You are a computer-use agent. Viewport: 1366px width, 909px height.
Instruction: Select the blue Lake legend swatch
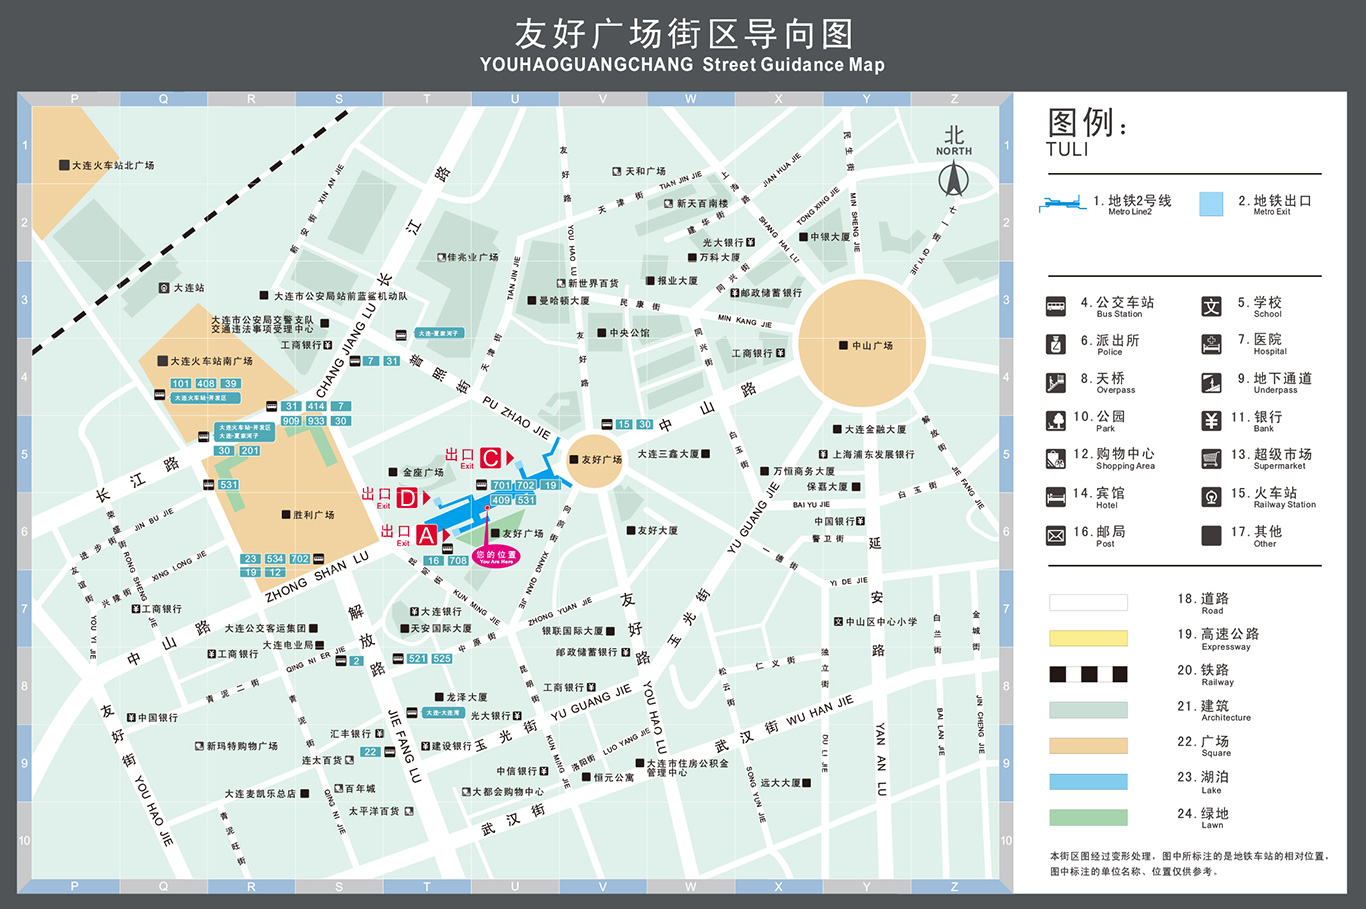pyautogui.click(x=1088, y=781)
